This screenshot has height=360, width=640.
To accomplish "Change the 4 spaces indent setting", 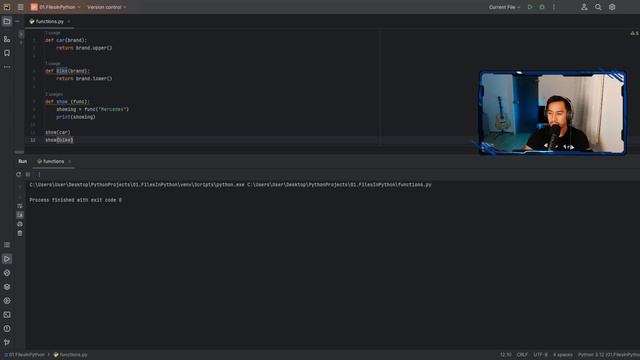I will [x=563, y=355].
